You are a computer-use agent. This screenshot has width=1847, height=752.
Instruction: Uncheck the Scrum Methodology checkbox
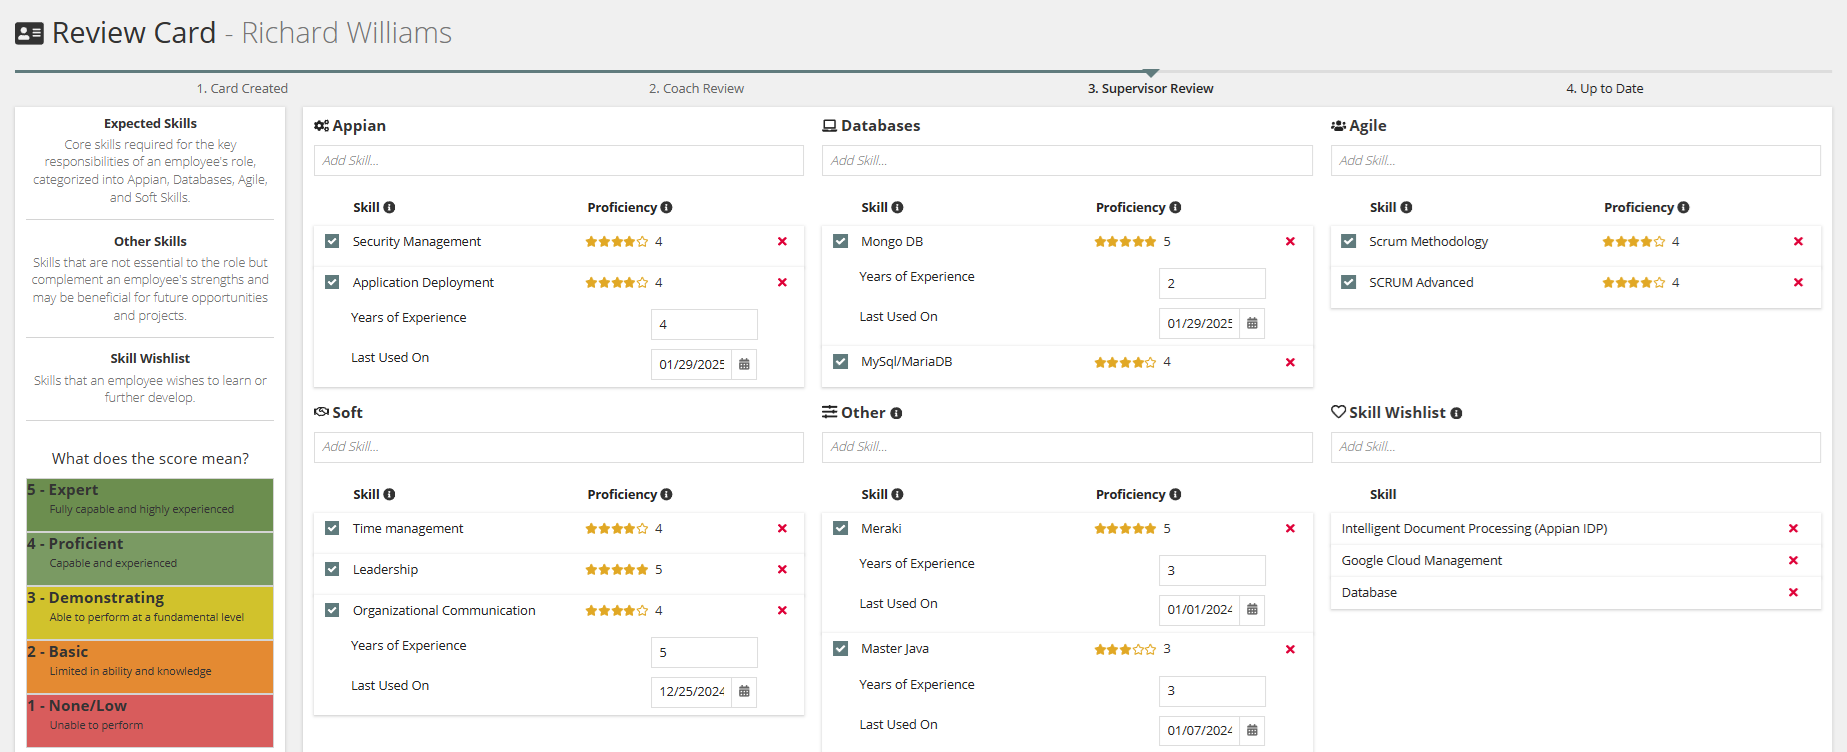click(1348, 242)
